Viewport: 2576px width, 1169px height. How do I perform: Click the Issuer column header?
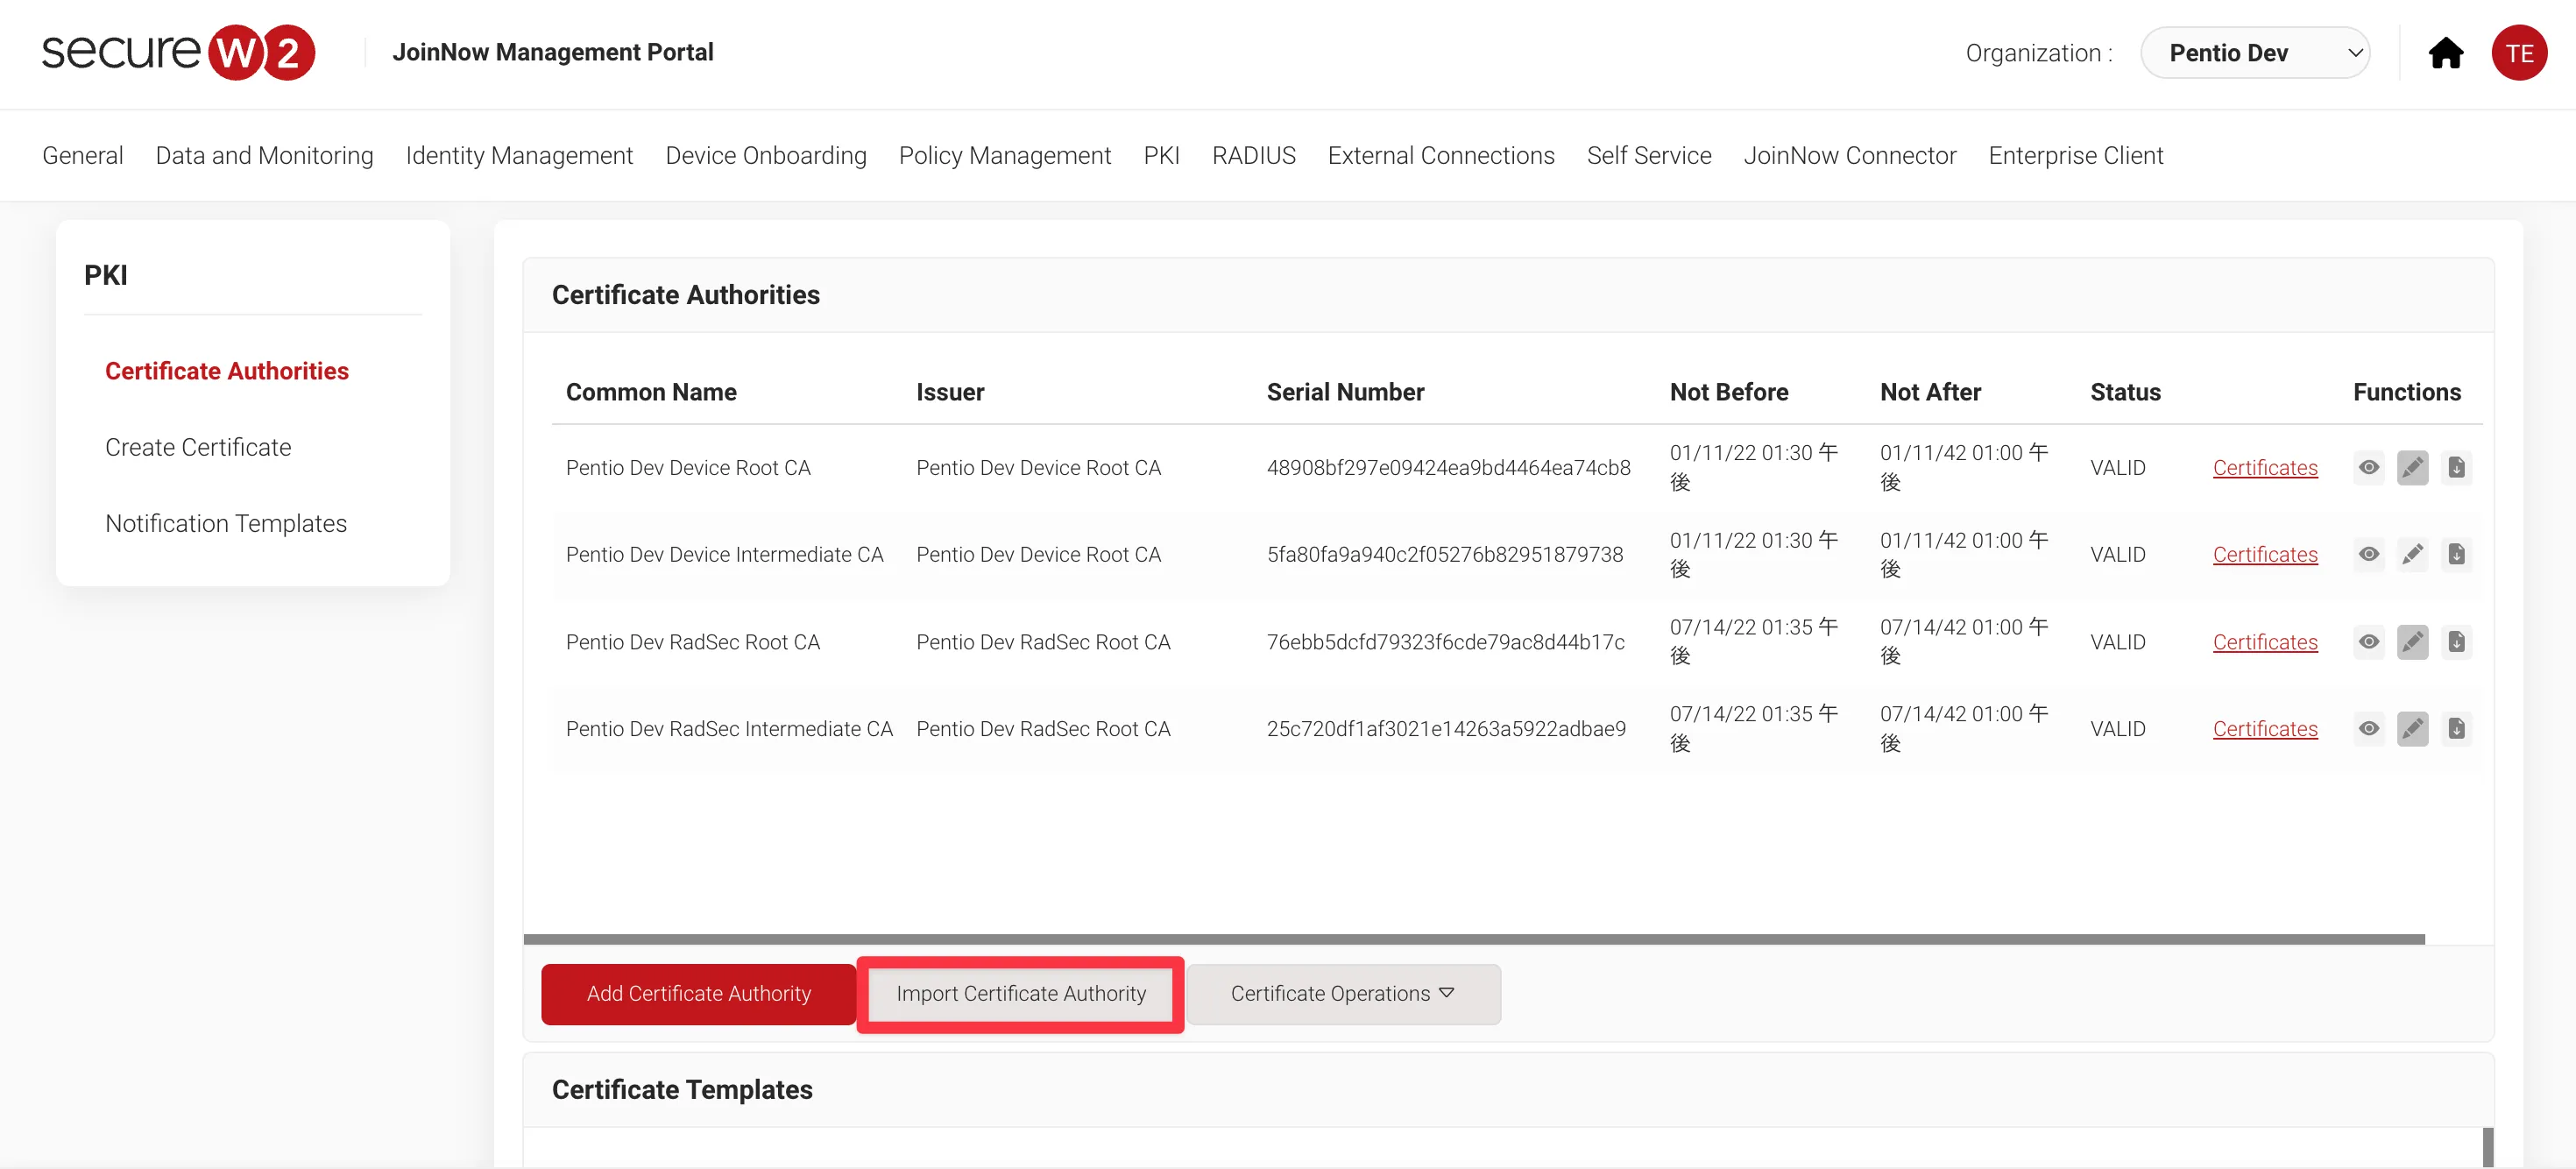tap(950, 392)
